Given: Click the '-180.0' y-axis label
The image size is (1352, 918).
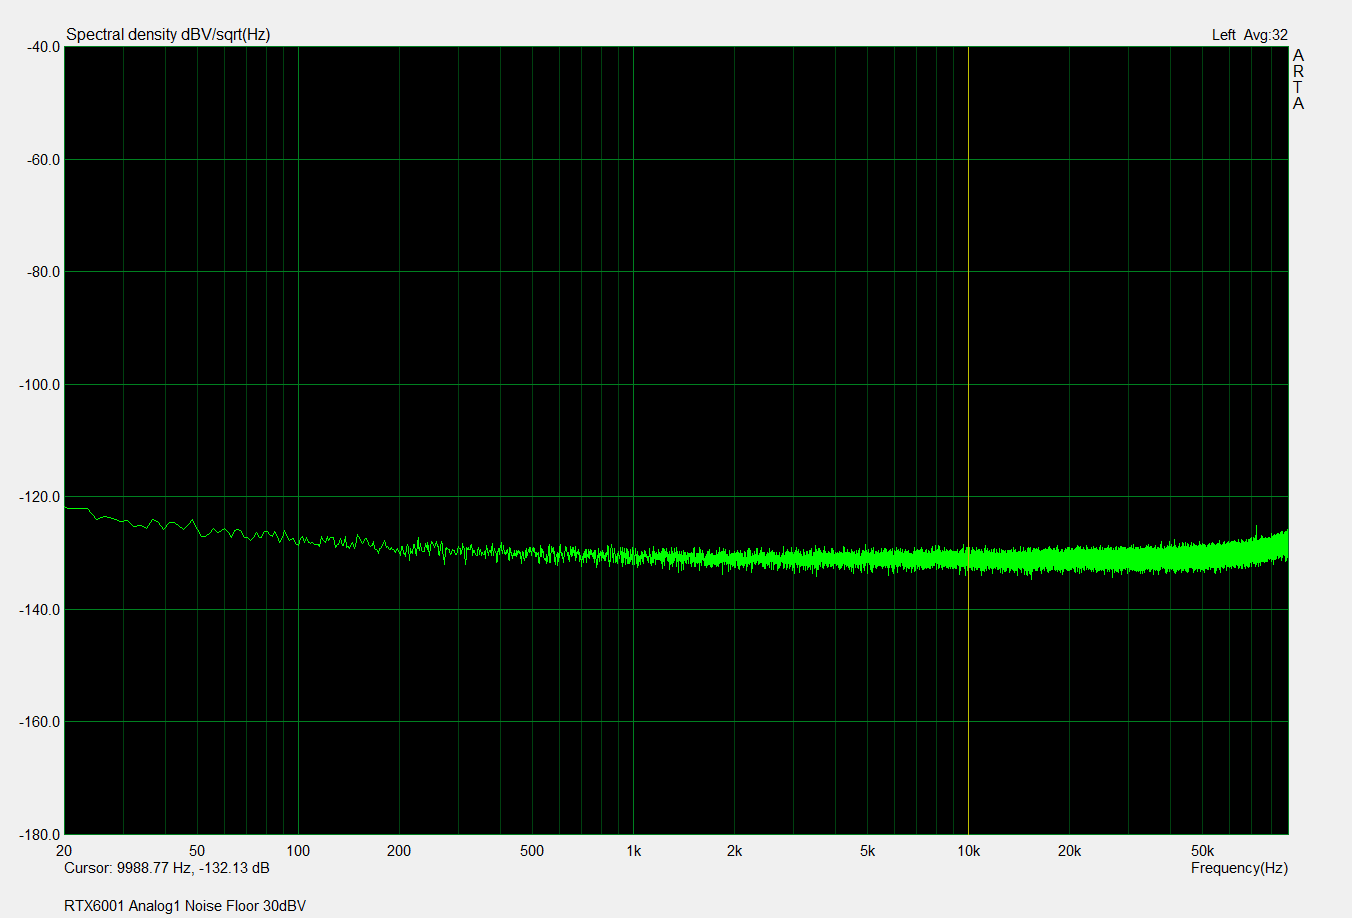Looking at the screenshot, I should point(40,834).
